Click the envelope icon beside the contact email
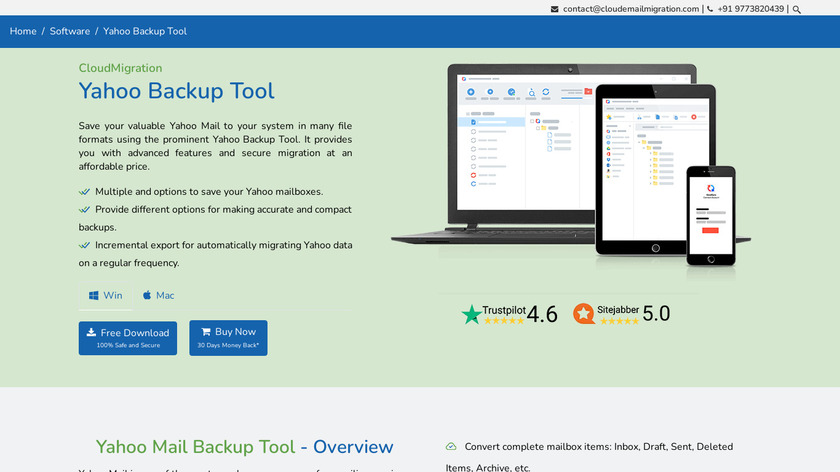This screenshot has height=472, width=840. coord(555,9)
